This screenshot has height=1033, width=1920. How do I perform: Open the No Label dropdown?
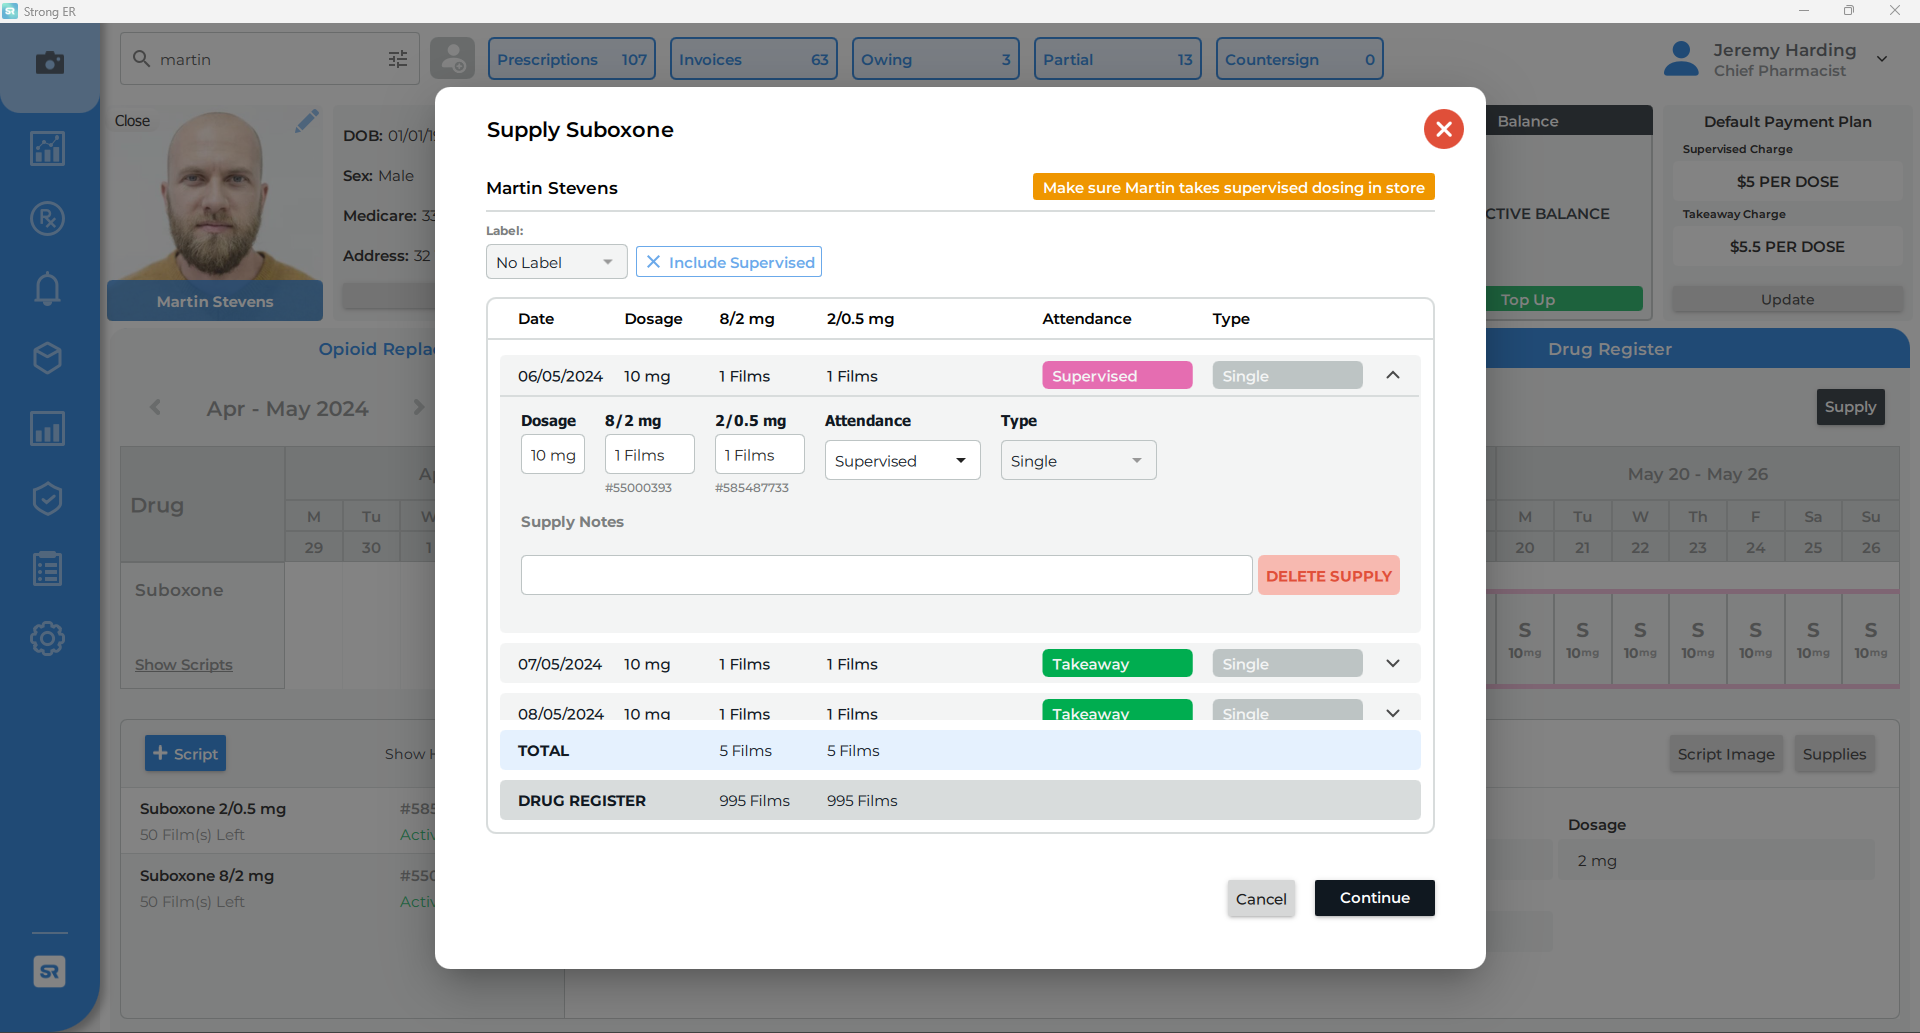click(555, 261)
